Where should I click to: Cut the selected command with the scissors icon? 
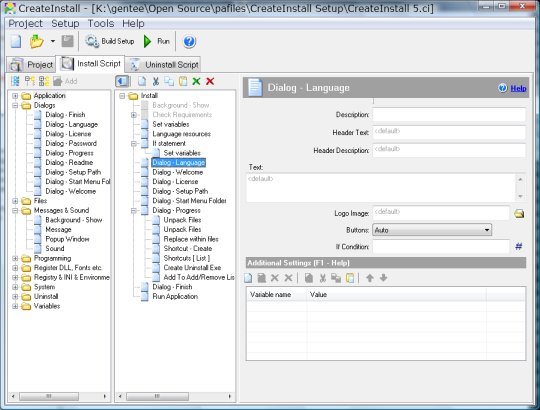pos(156,81)
